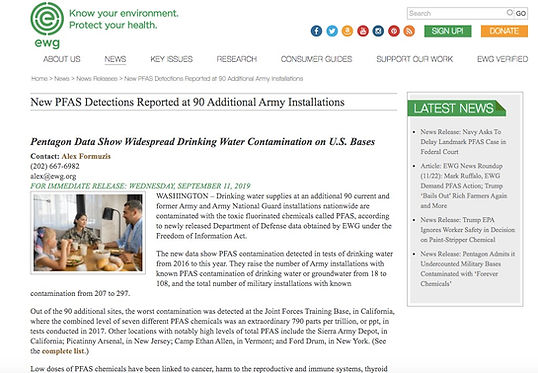The width and height of the screenshot is (538, 373).
Task: Open the YouTube channel icon
Action: (x=363, y=31)
